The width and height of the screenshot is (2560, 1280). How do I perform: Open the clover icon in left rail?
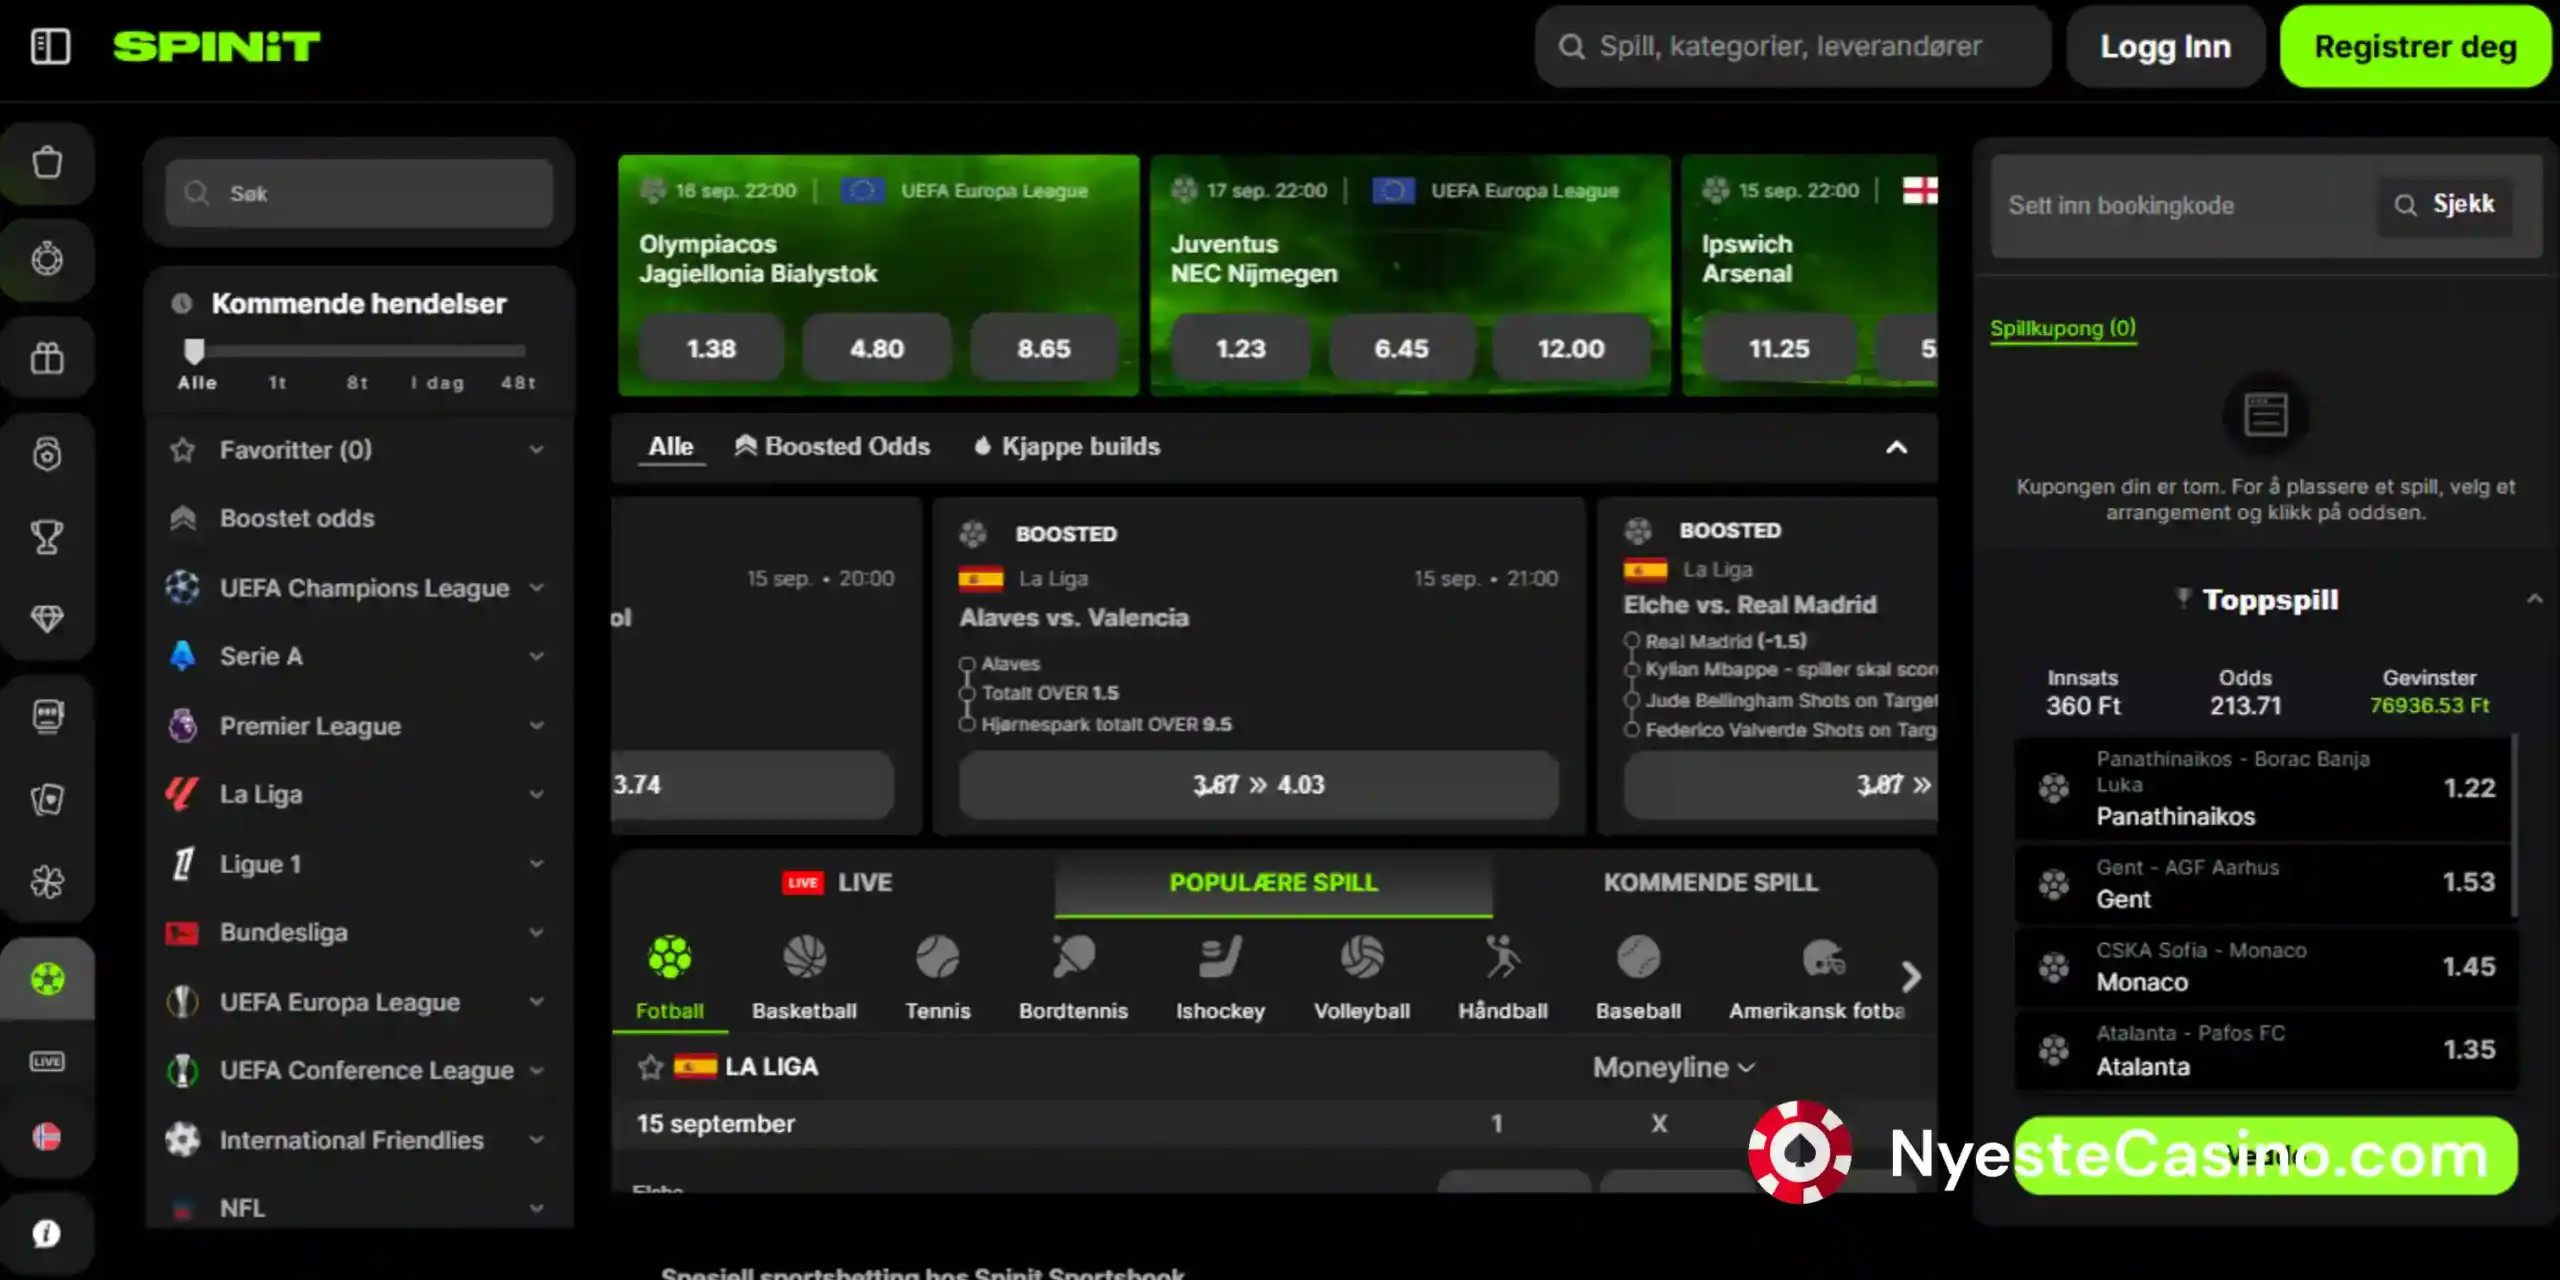pos(47,881)
